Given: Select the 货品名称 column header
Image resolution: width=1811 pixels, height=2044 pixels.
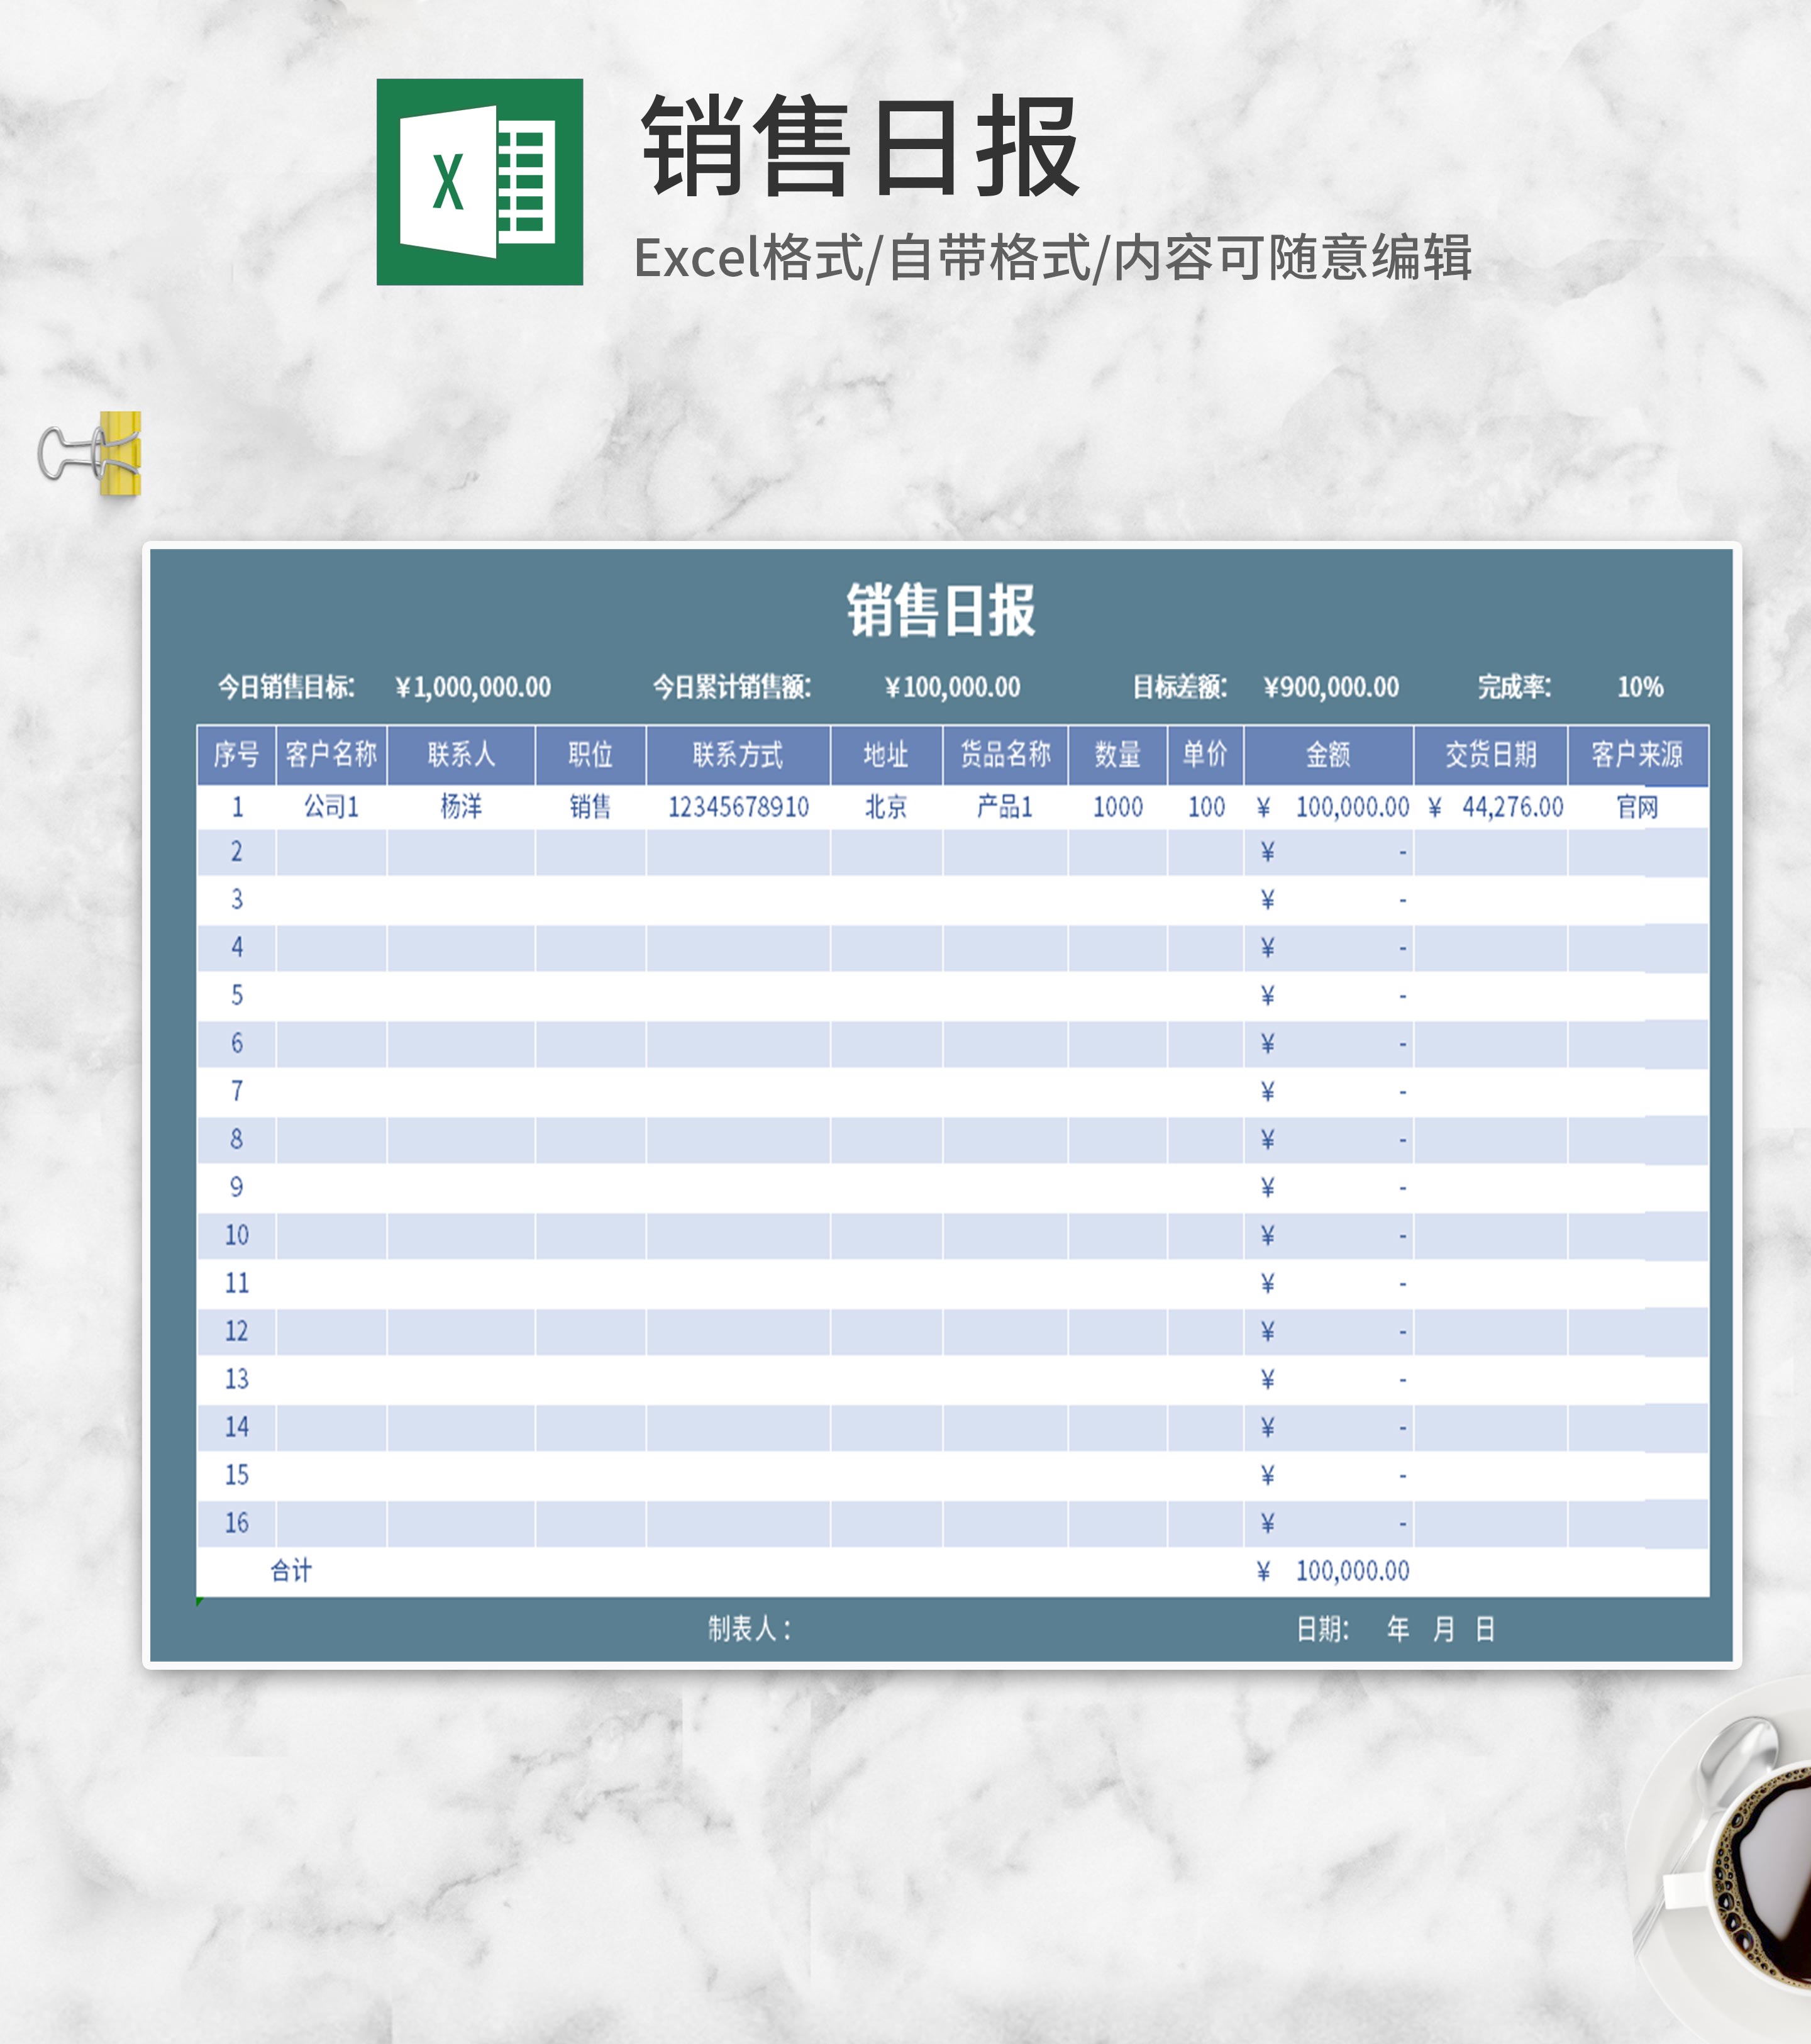Looking at the screenshot, I should 1005,754.
